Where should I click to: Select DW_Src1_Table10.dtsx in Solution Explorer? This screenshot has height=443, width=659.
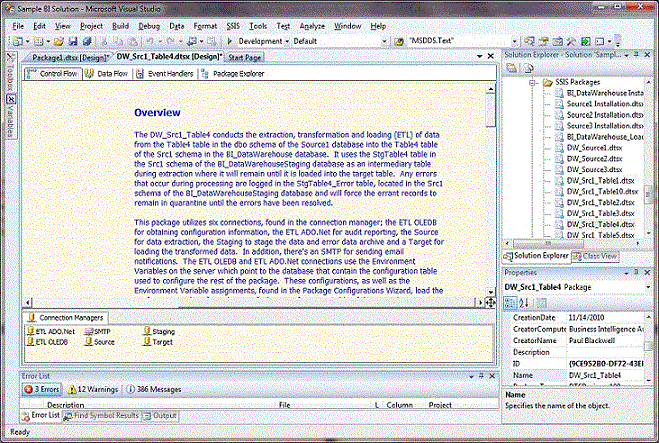pos(602,191)
